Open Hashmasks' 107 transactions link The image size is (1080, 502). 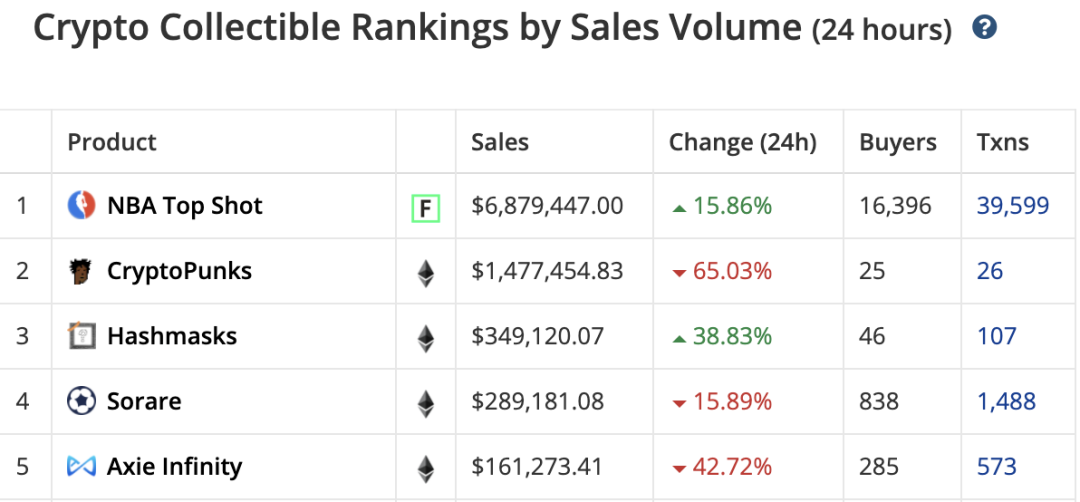pyautogui.click(x=996, y=336)
